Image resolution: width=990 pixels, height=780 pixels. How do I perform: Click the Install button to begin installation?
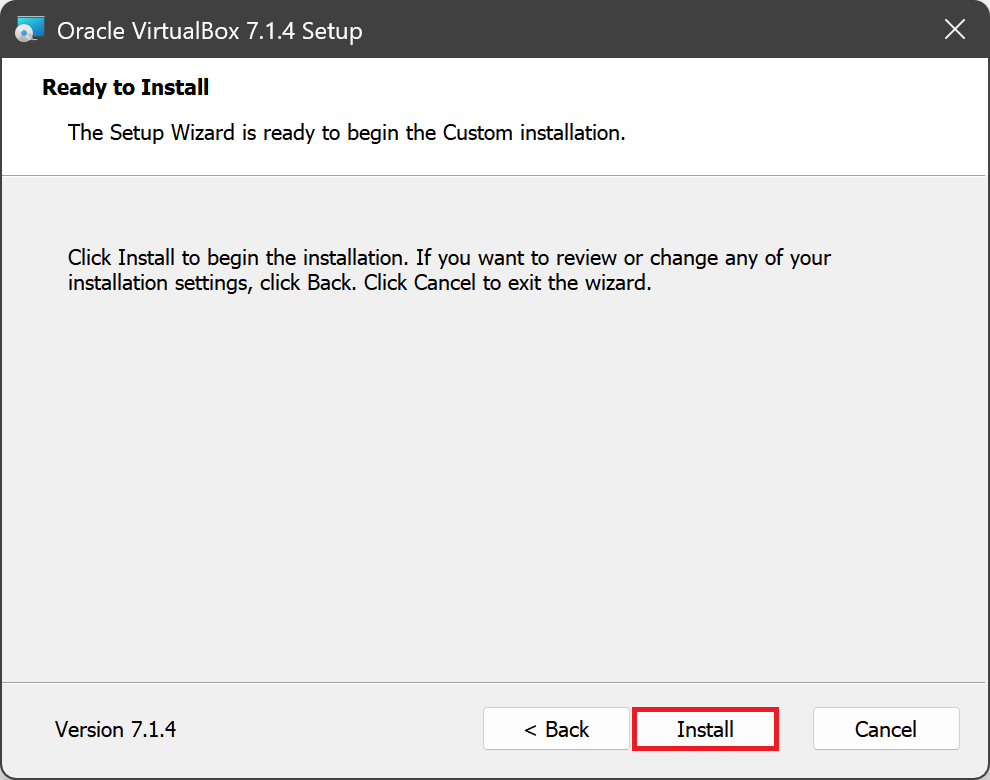pyautogui.click(x=705, y=729)
